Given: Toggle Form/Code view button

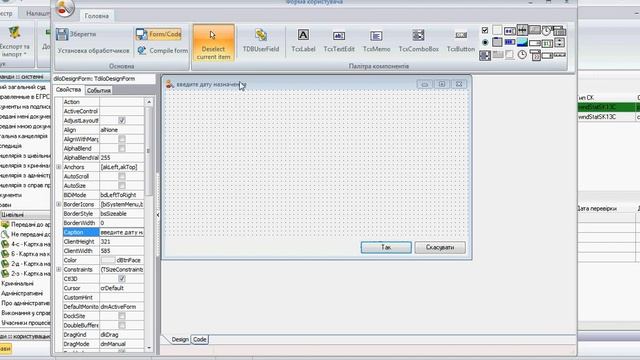Looking at the screenshot, I should tap(158, 34).
